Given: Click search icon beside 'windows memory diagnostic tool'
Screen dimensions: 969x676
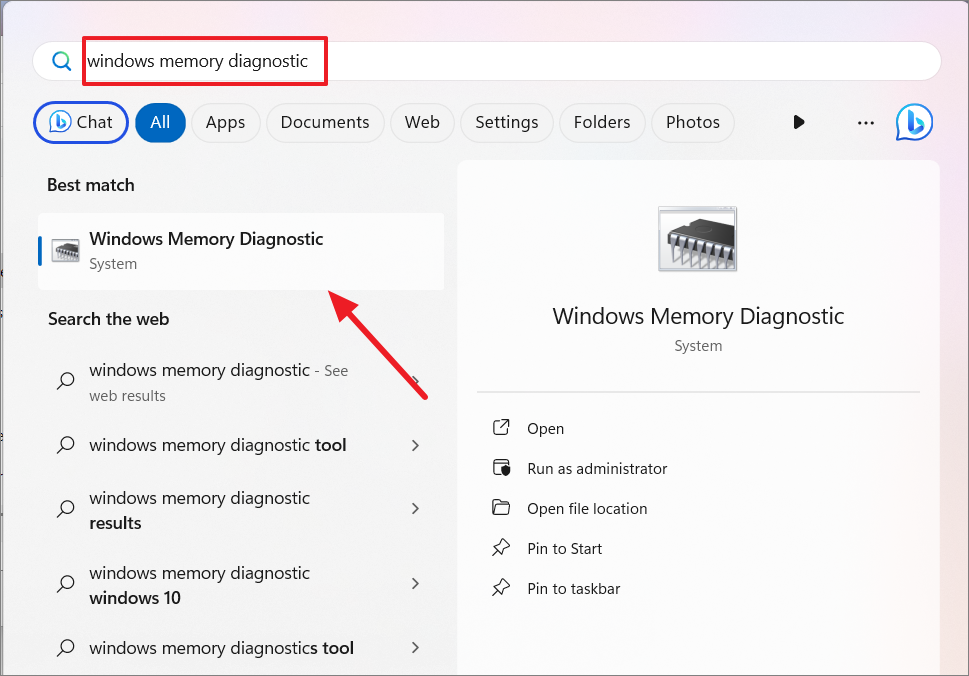Looking at the screenshot, I should tap(66, 445).
